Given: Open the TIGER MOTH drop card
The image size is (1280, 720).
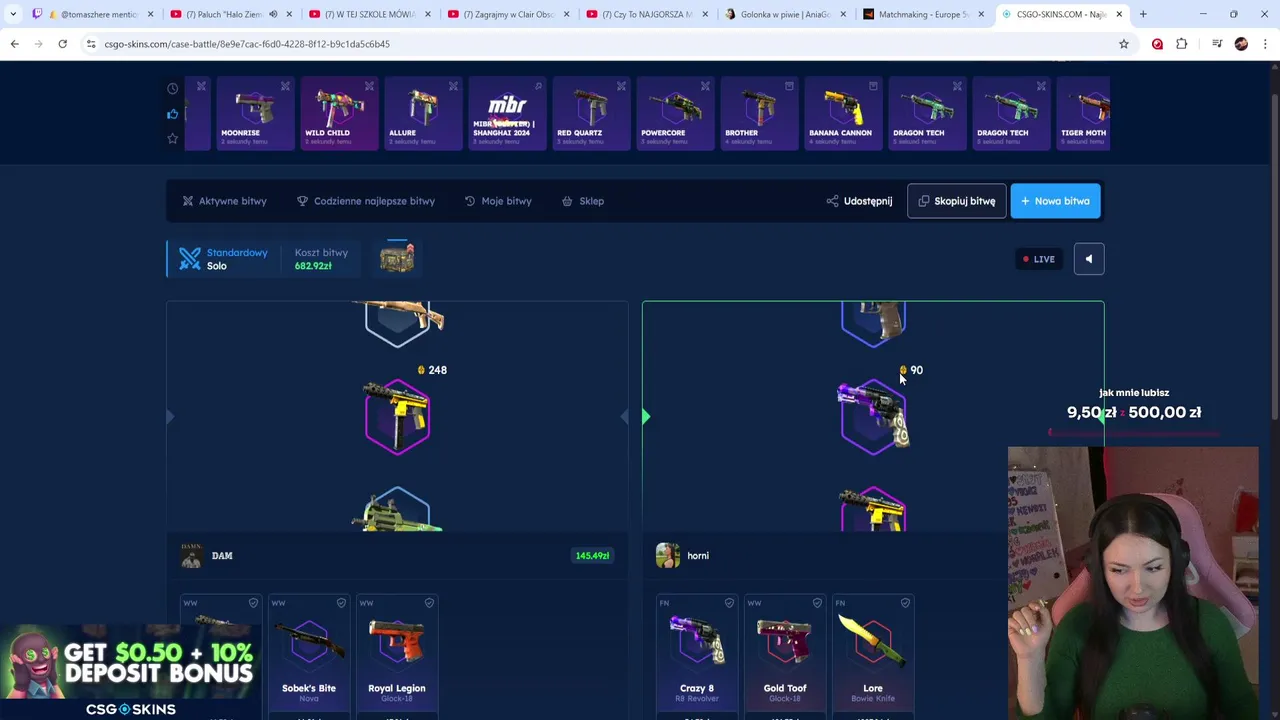Looking at the screenshot, I should [x=1083, y=113].
